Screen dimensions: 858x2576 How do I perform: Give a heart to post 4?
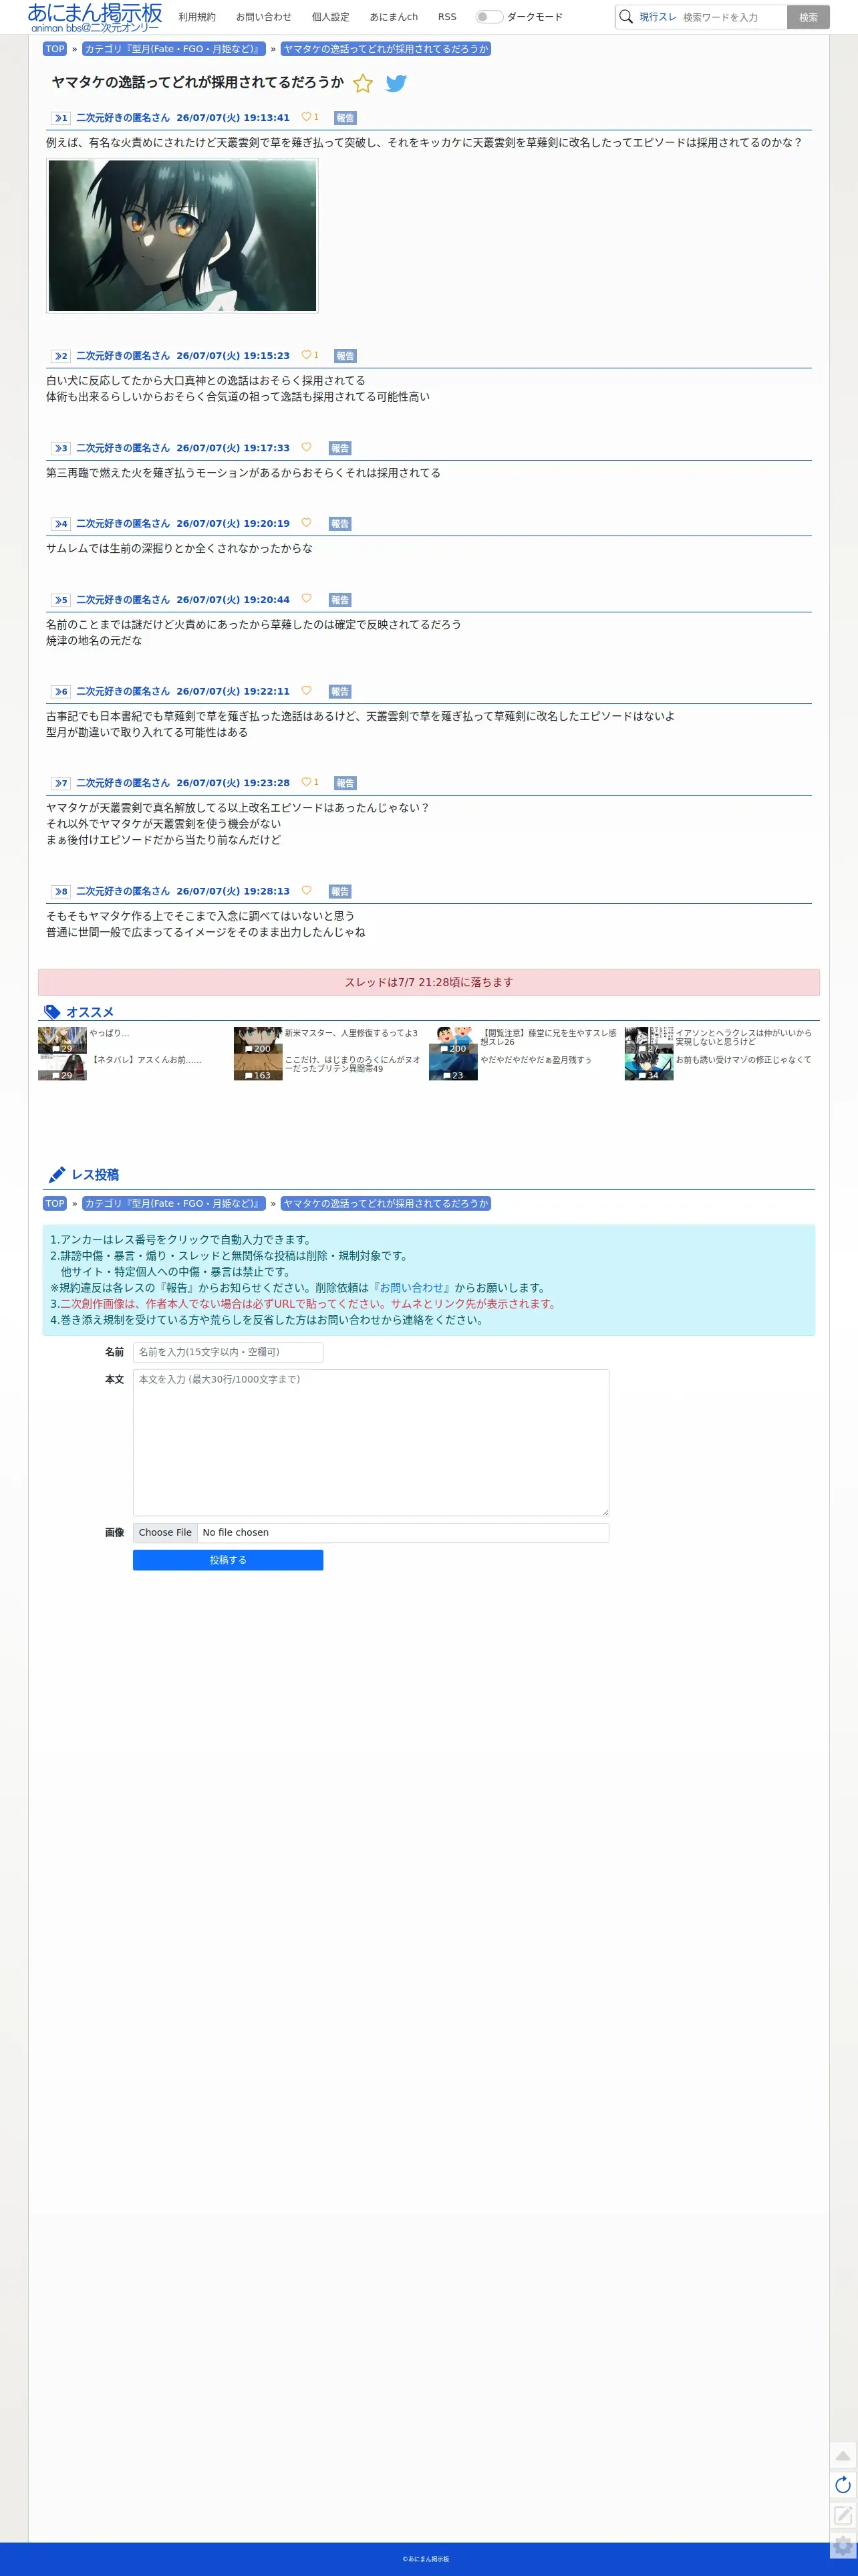[x=306, y=523]
